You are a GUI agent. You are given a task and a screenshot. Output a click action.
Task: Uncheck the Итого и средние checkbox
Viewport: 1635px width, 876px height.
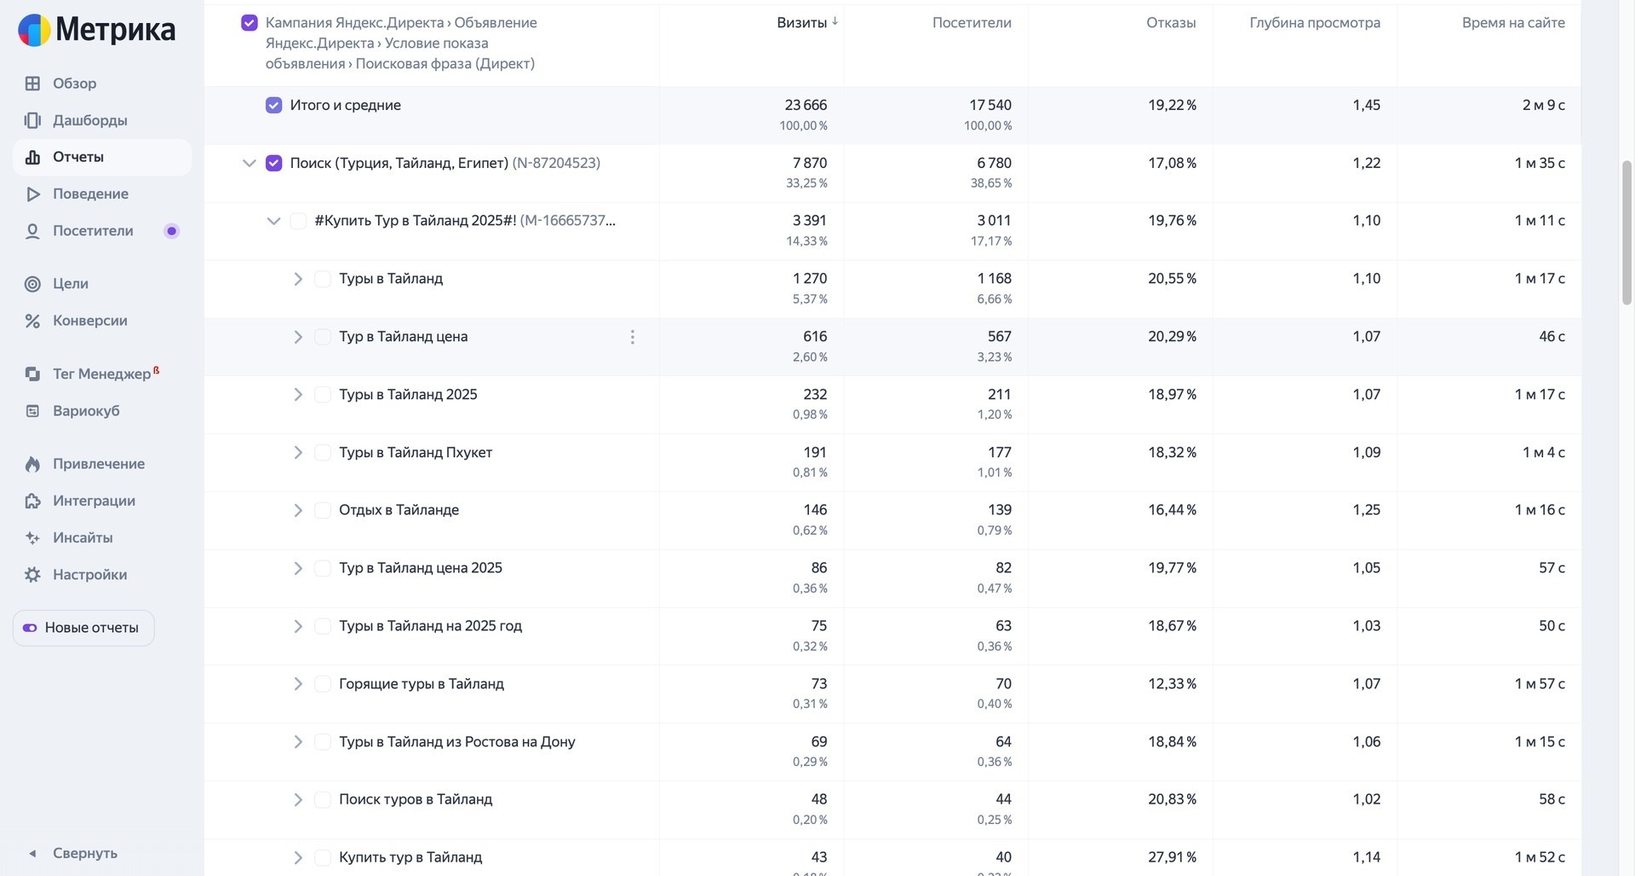pyautogui.click(x=274, y=106)
